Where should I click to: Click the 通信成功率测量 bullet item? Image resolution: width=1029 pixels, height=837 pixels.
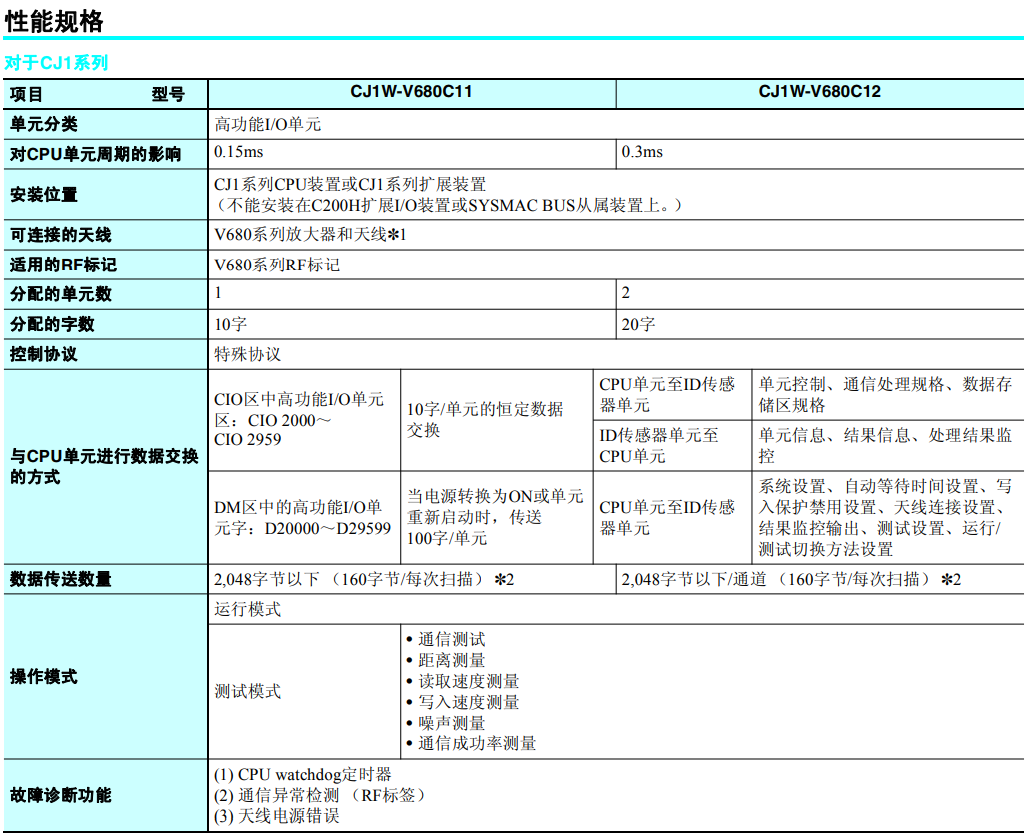[472, 743]
